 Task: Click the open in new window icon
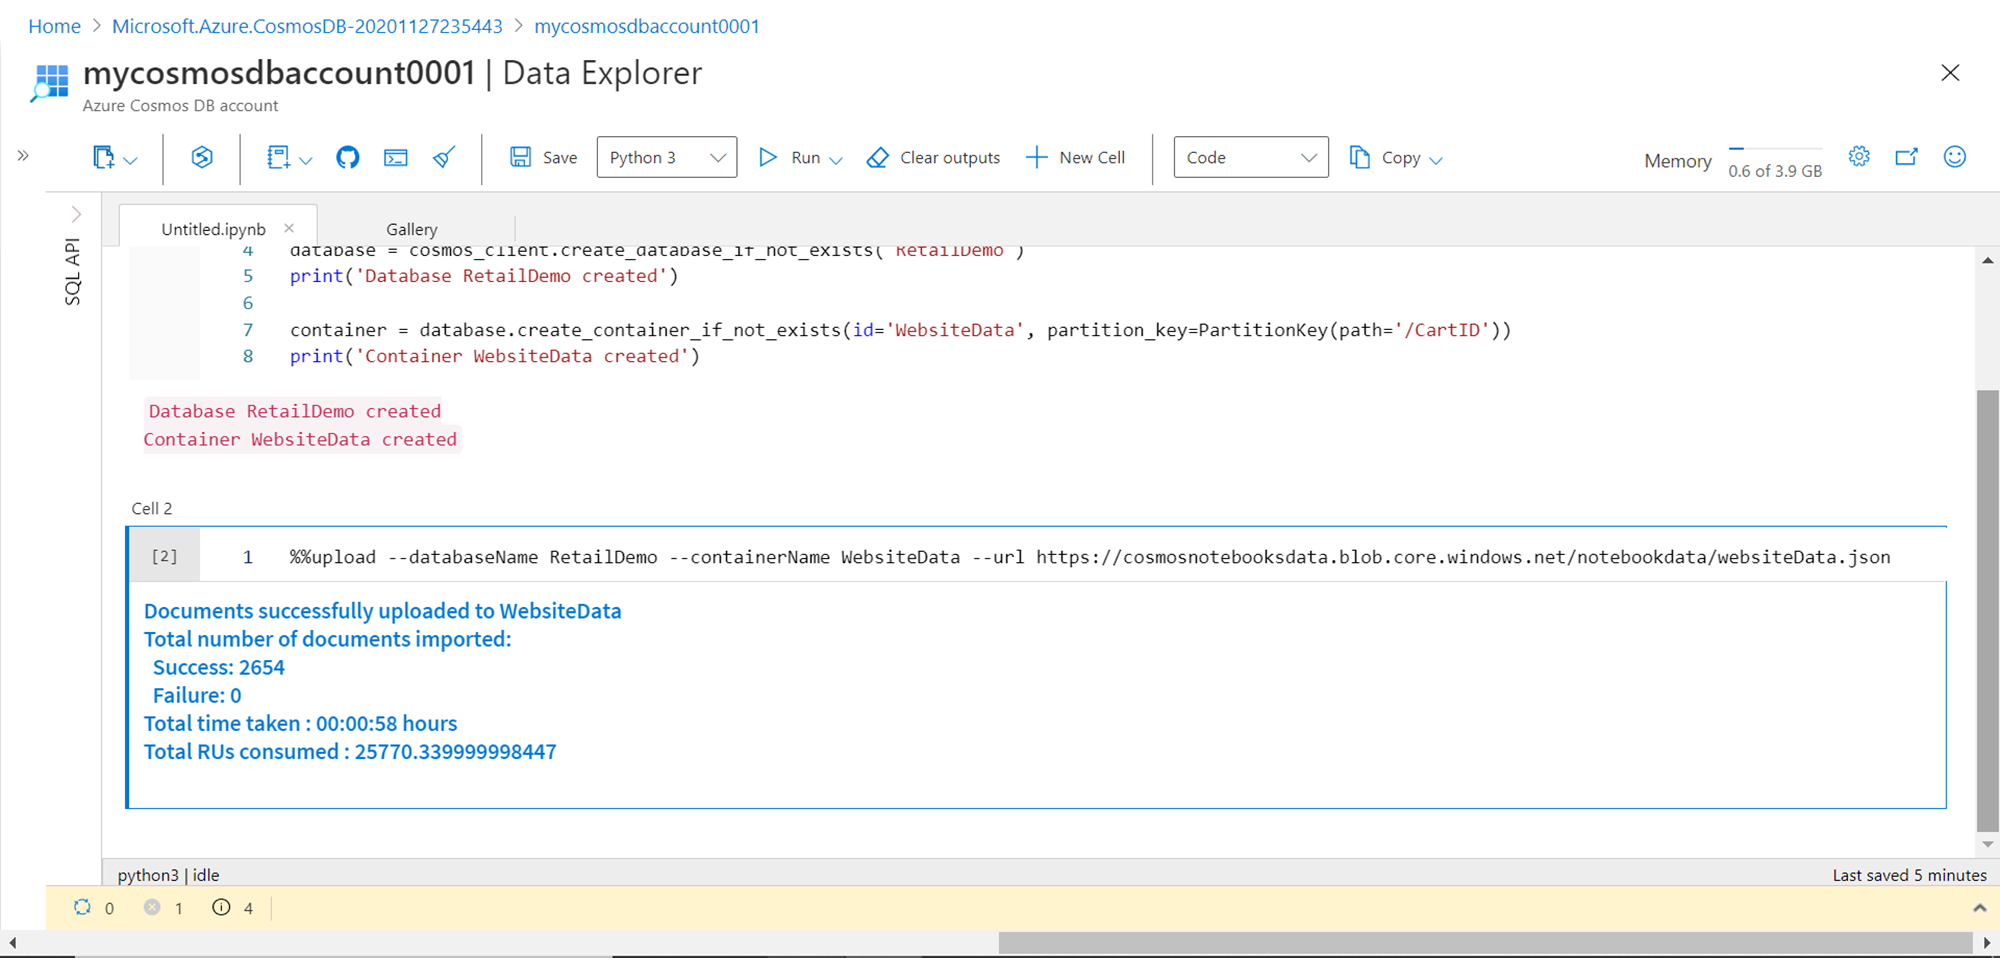click(1907, 156)
